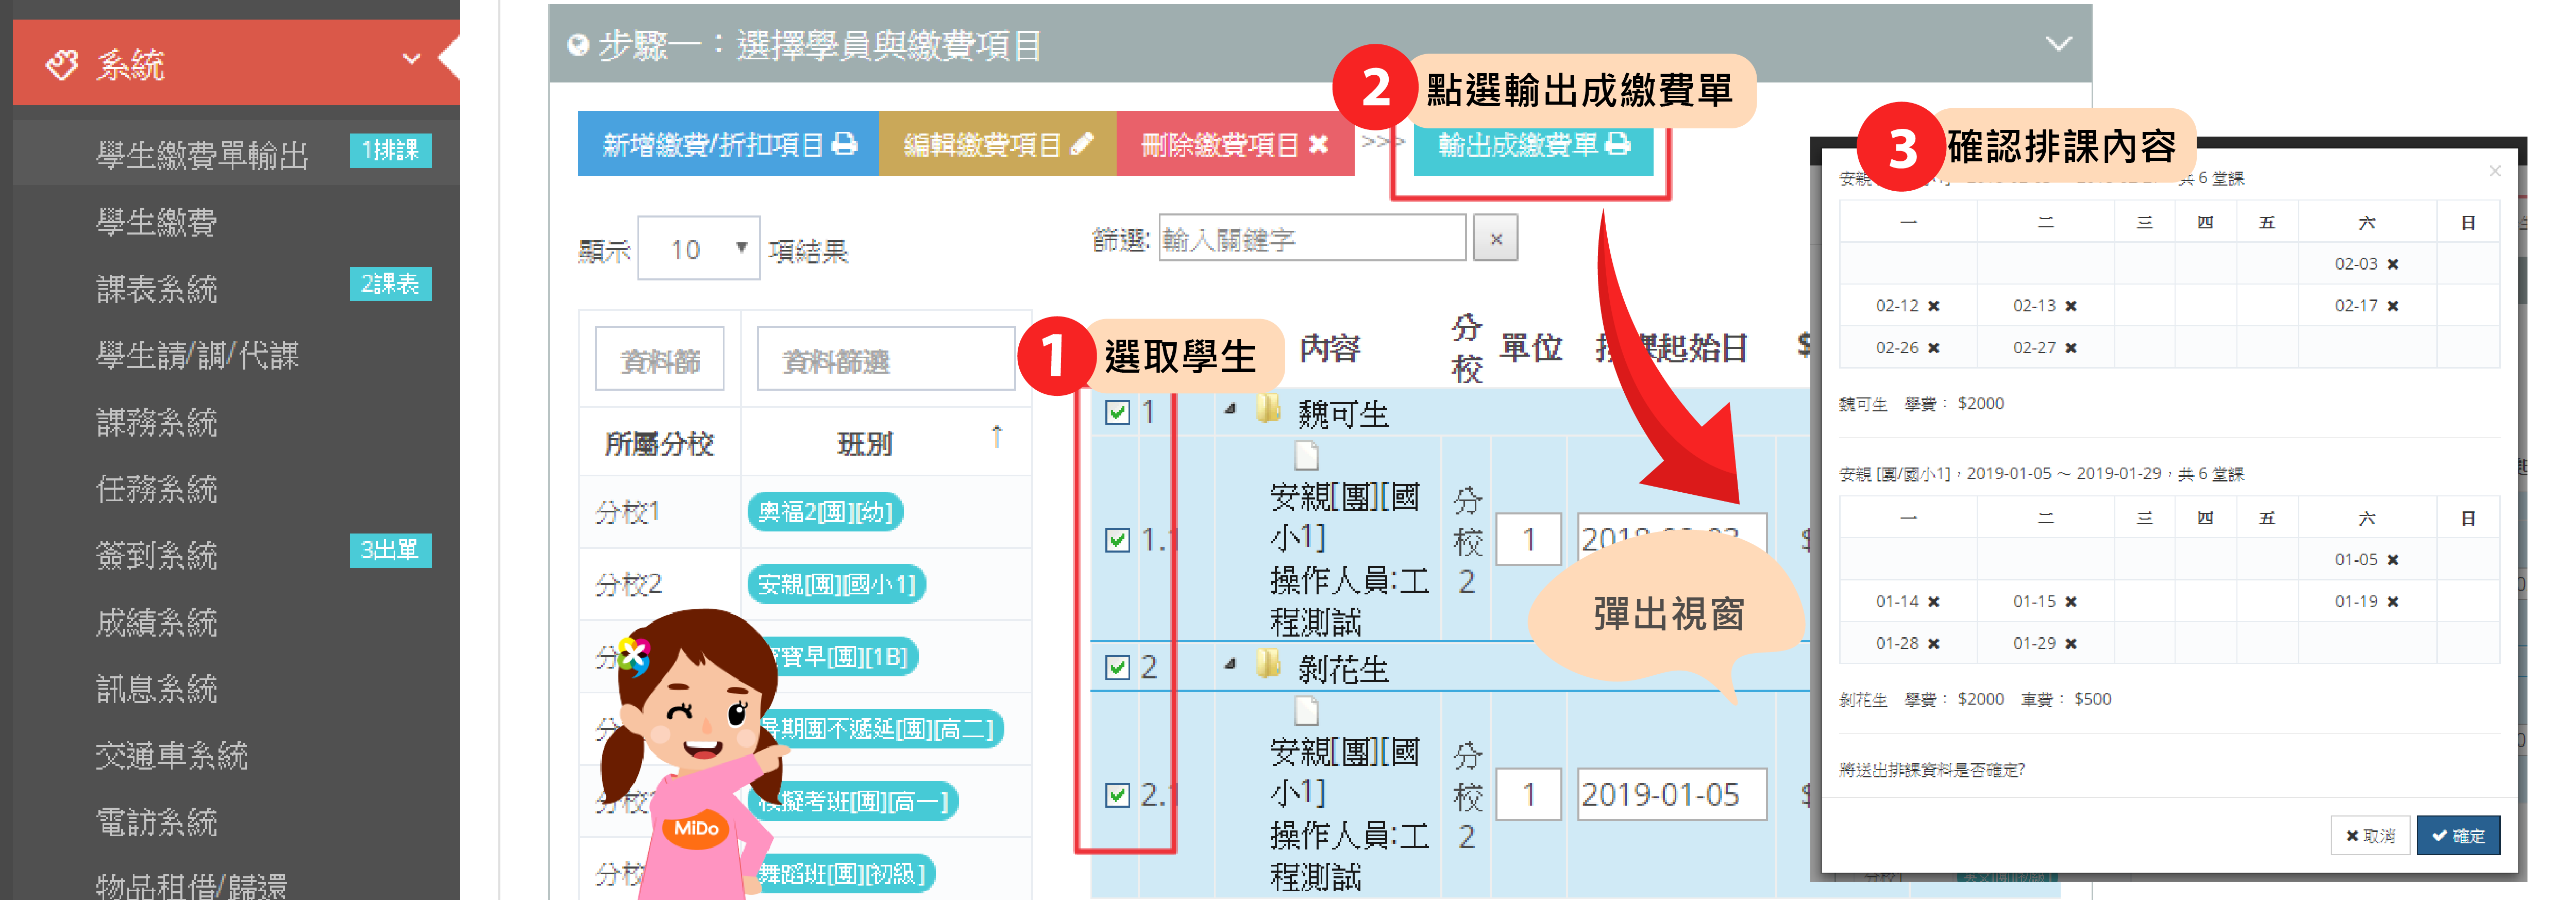Viewport: 2576px width, 900px height.
Task: Sort the 班別 column with arrow
Action: tap(996, 436)
